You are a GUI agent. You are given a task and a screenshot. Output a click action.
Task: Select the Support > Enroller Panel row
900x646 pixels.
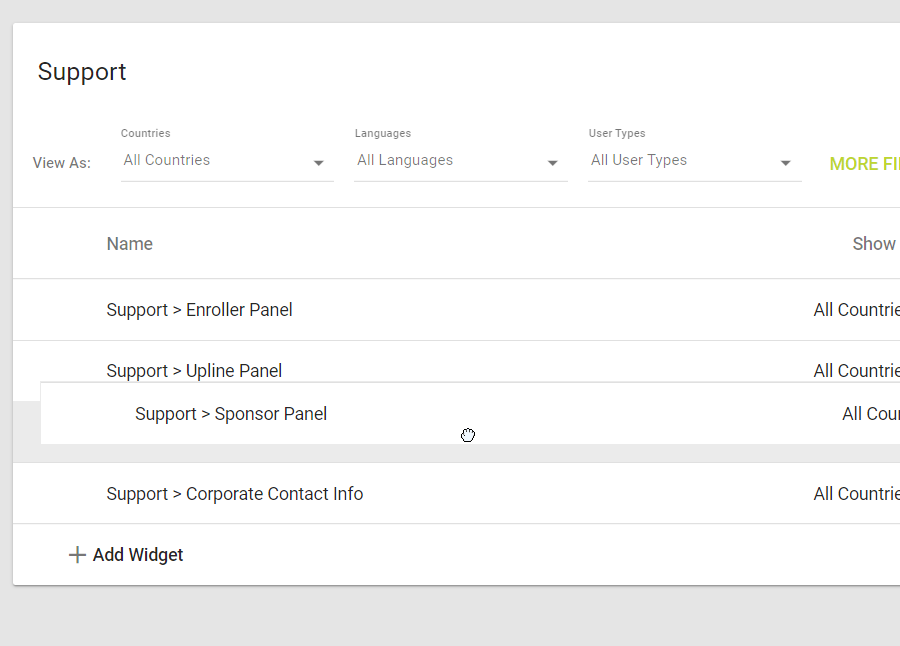click(x=199, y=310)
